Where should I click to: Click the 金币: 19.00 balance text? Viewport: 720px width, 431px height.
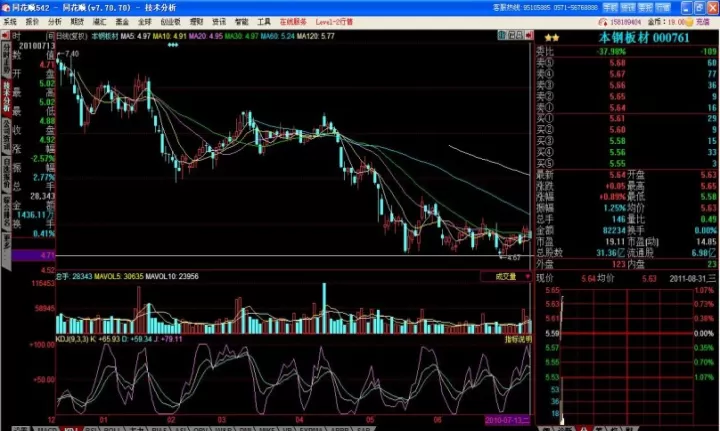(666, 22)
